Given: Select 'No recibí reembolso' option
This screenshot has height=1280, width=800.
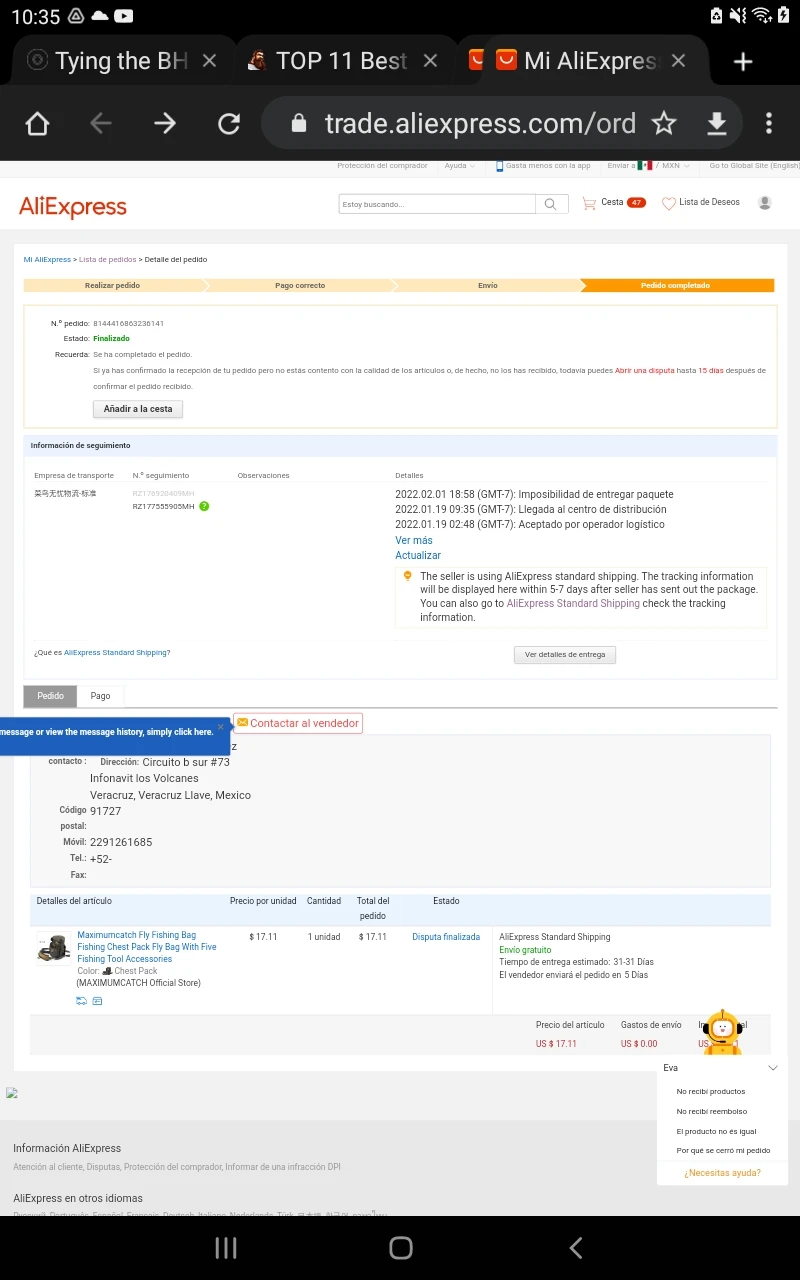Looking at the screenshot, I should click(712, 1112).
